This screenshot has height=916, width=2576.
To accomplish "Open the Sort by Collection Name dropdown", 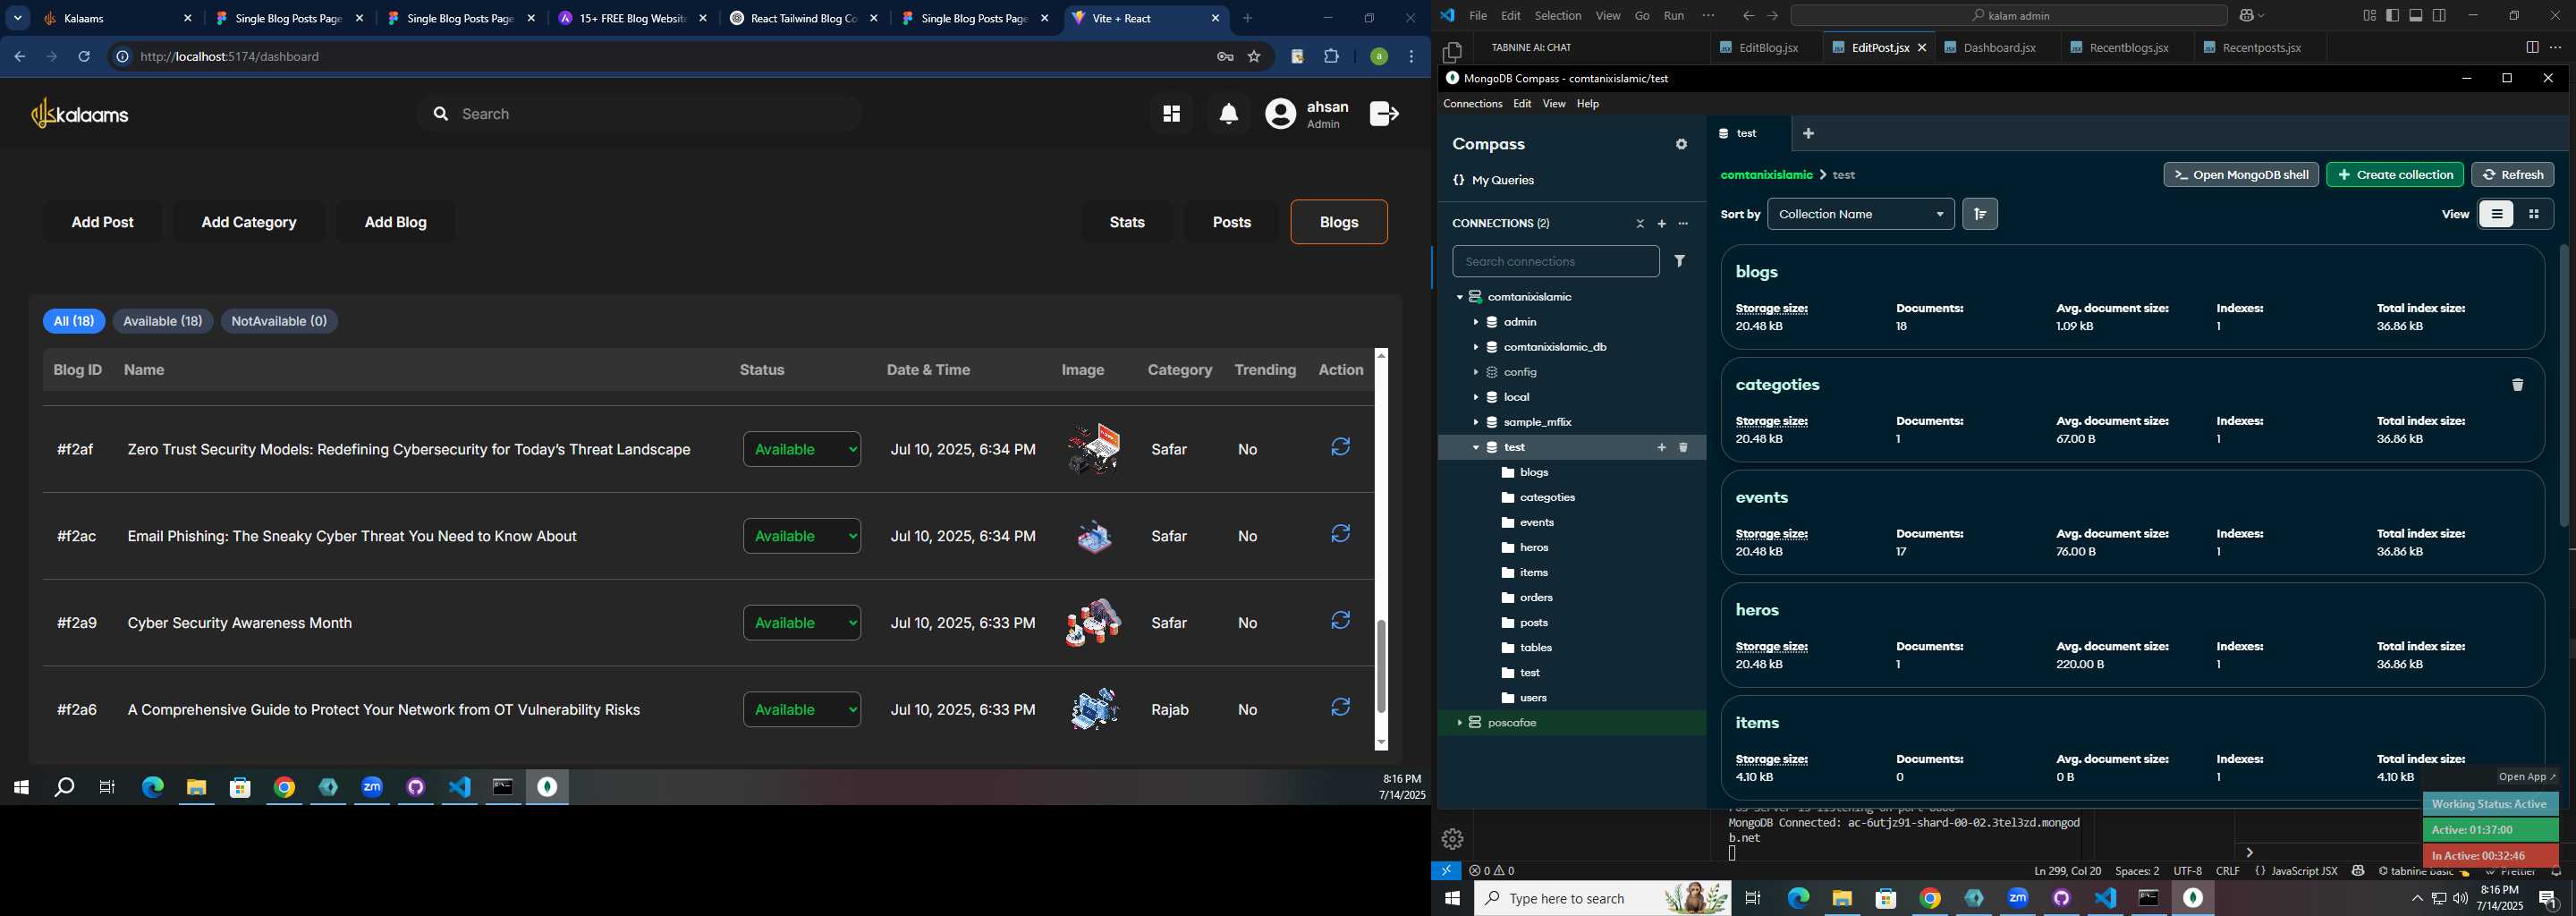I will coord(1861,214).
